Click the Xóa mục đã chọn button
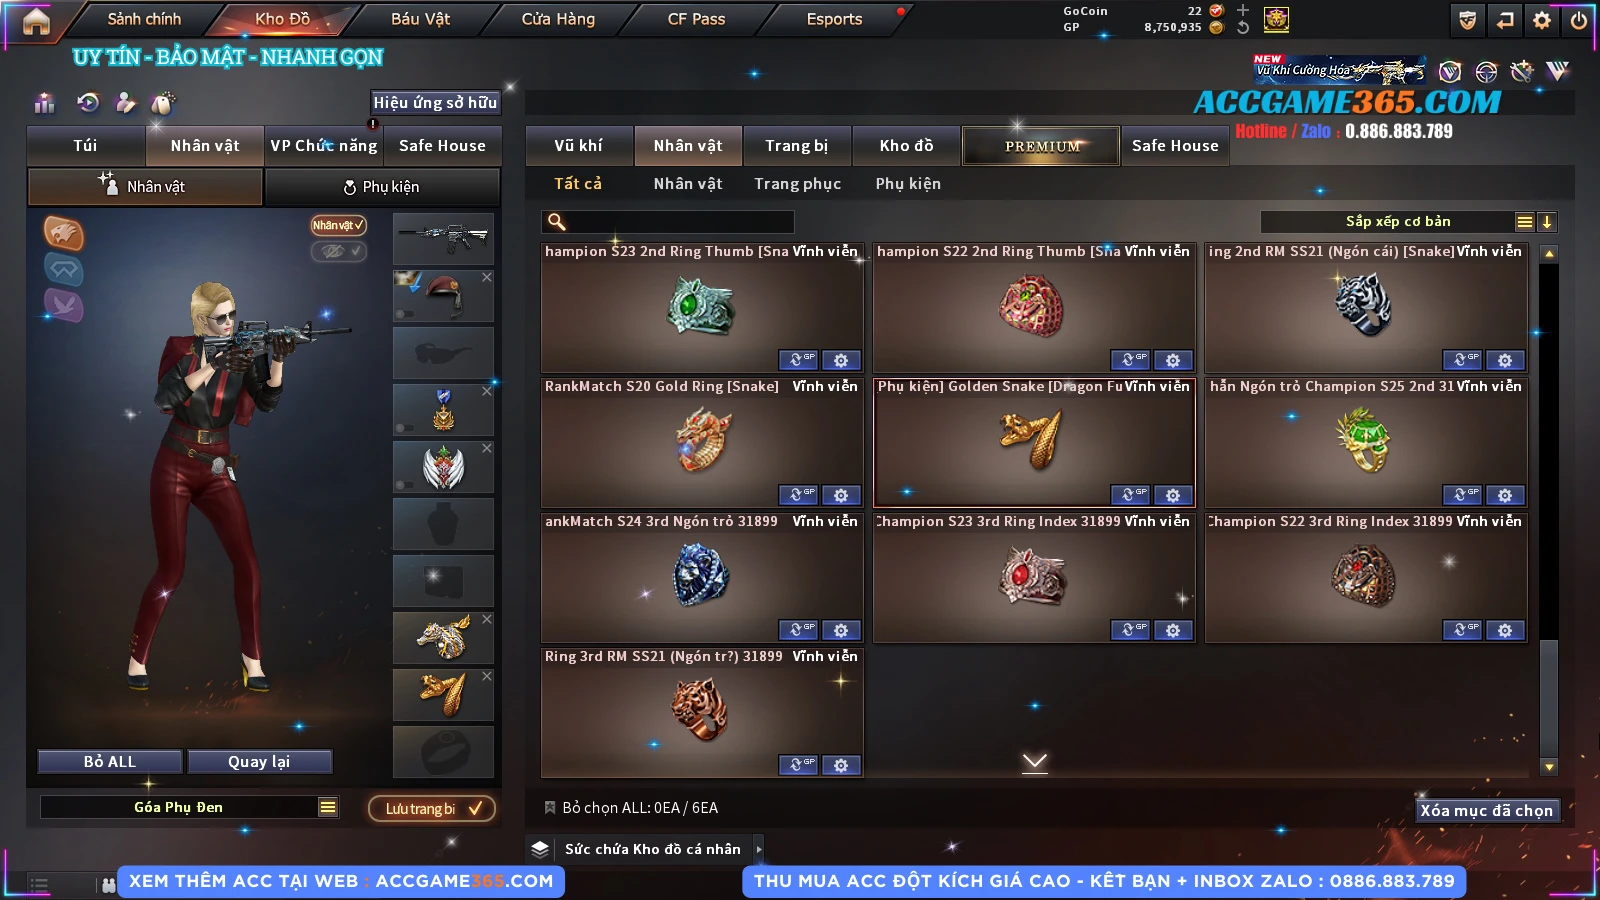 point(1487,810)
